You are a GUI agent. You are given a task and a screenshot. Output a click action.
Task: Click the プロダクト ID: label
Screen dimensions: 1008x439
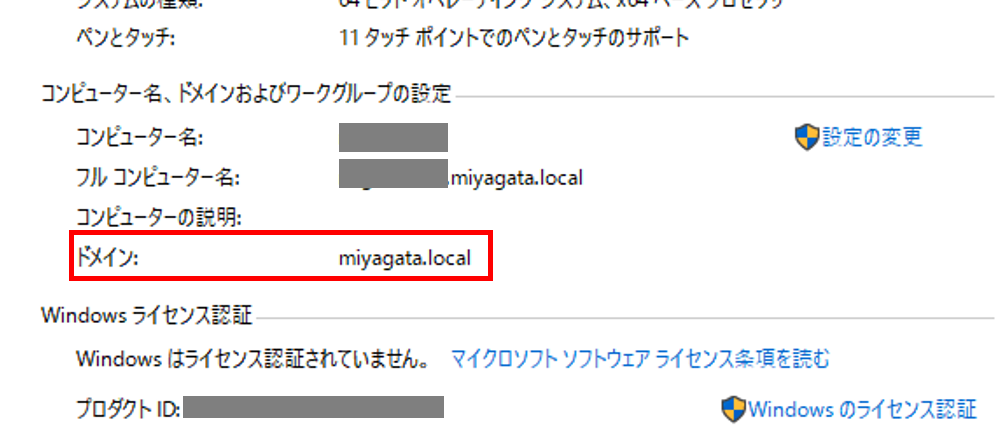[128, 409]
